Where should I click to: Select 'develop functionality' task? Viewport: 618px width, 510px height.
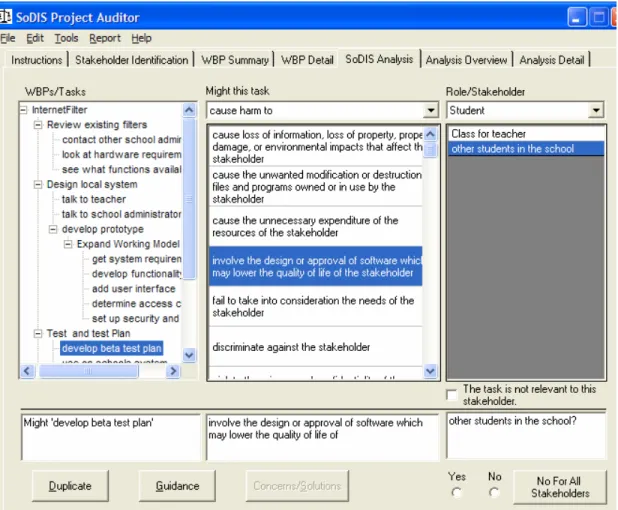(136, 274)
